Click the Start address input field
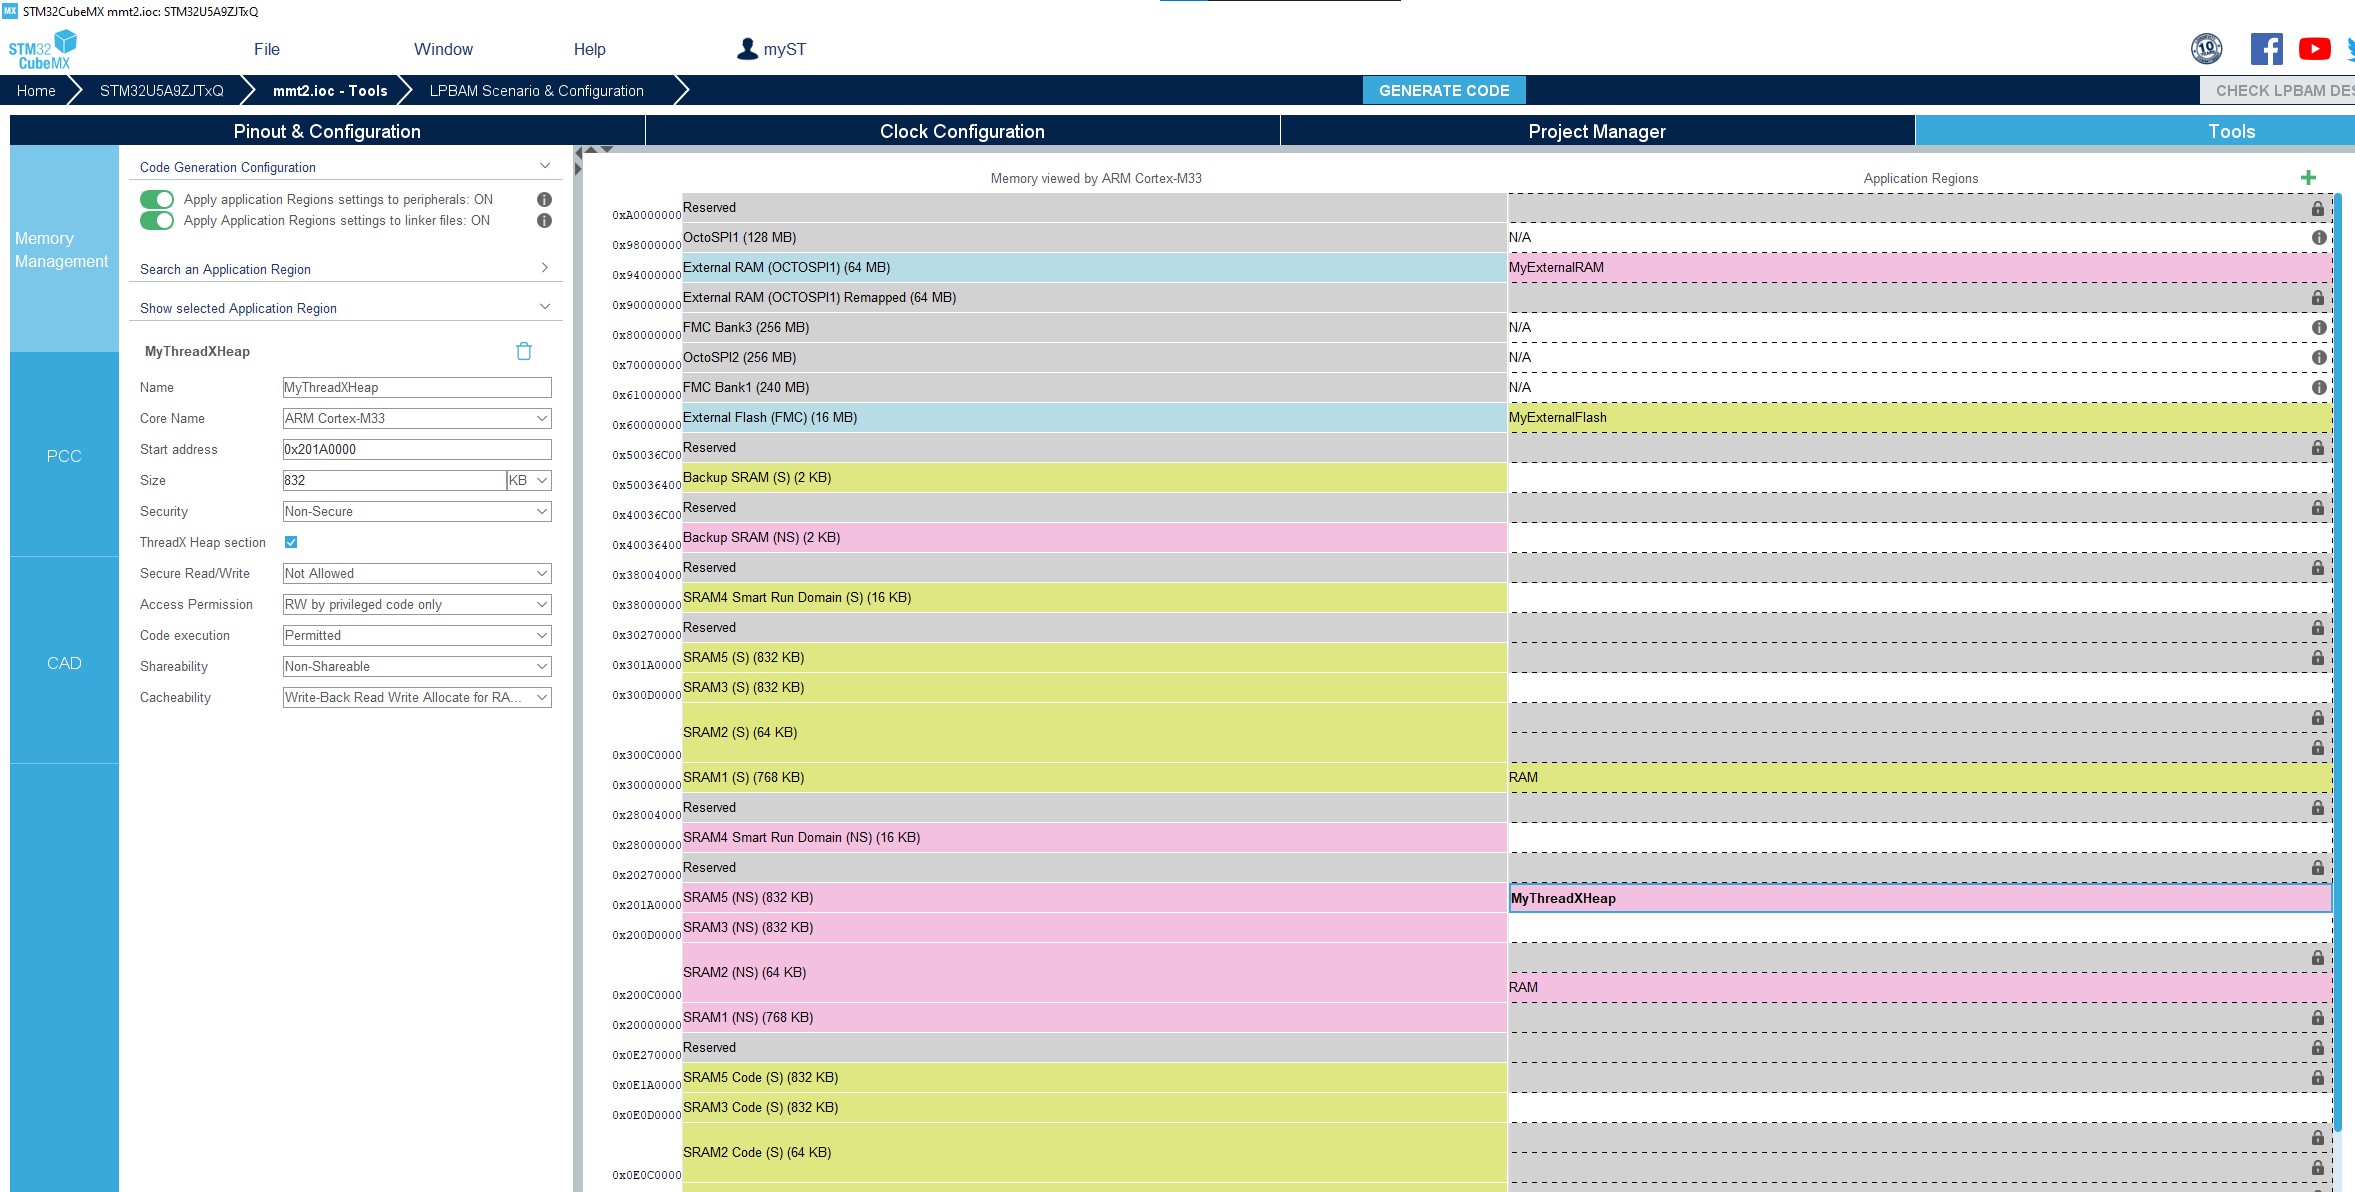Screen dimensions: 2355x1192 click(417, 449)
